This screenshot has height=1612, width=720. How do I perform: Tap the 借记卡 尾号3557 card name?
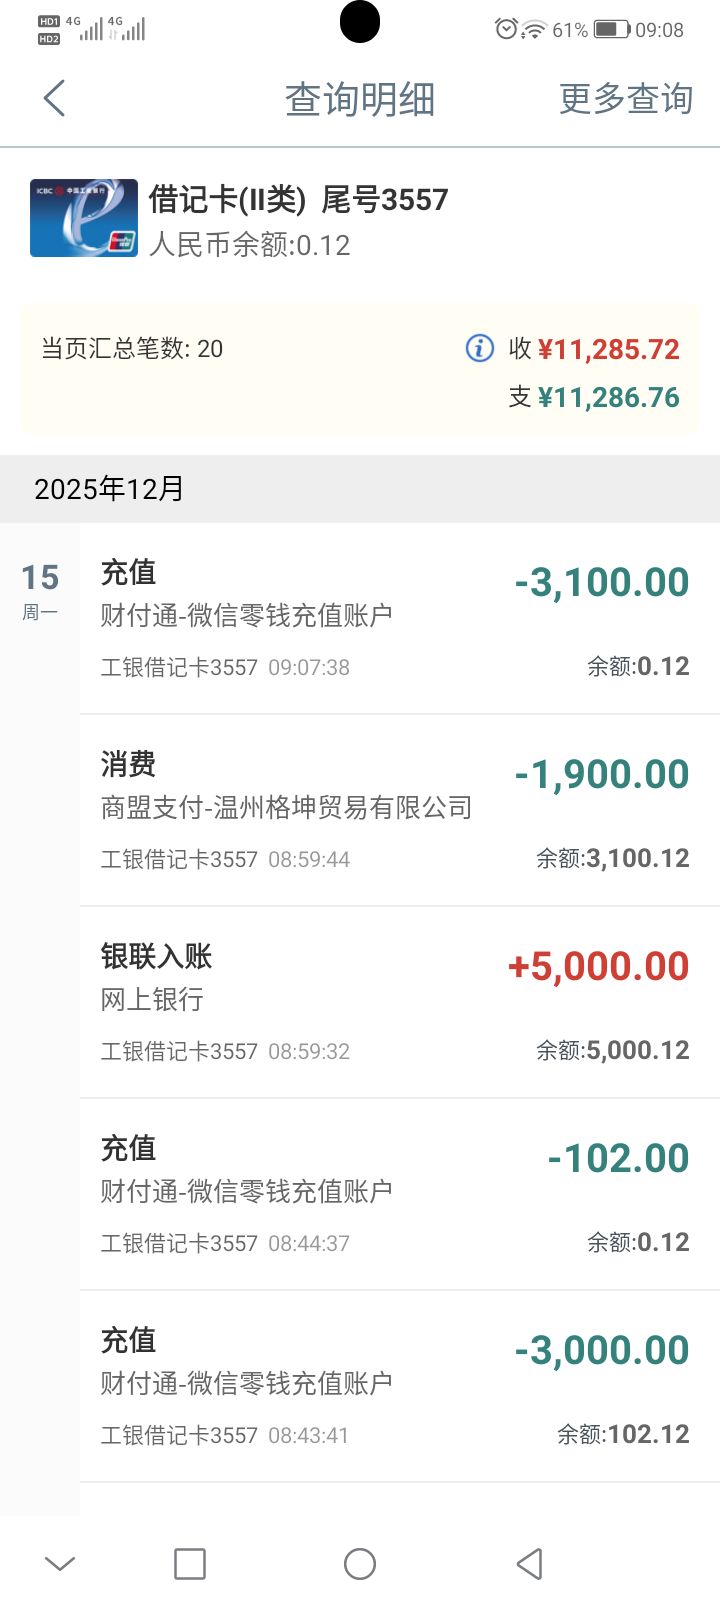pyautogui.click(x=298, y=200)
